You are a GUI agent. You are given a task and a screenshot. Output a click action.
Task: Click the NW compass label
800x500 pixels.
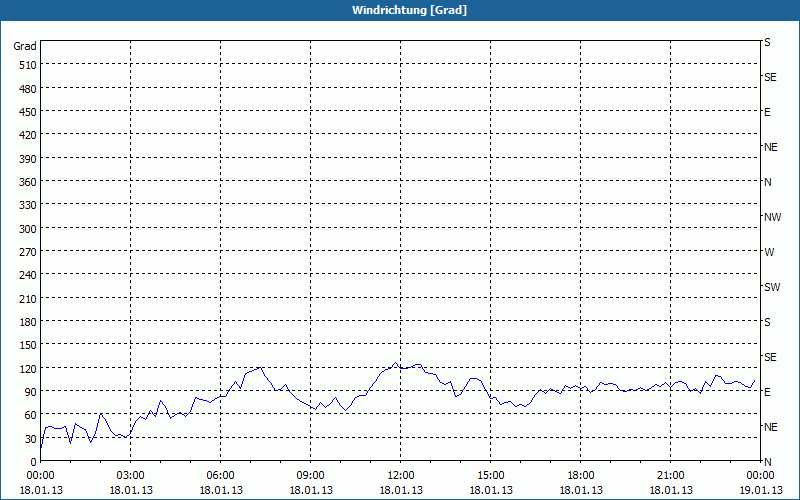pyautogui.click(x=772, y=217)
